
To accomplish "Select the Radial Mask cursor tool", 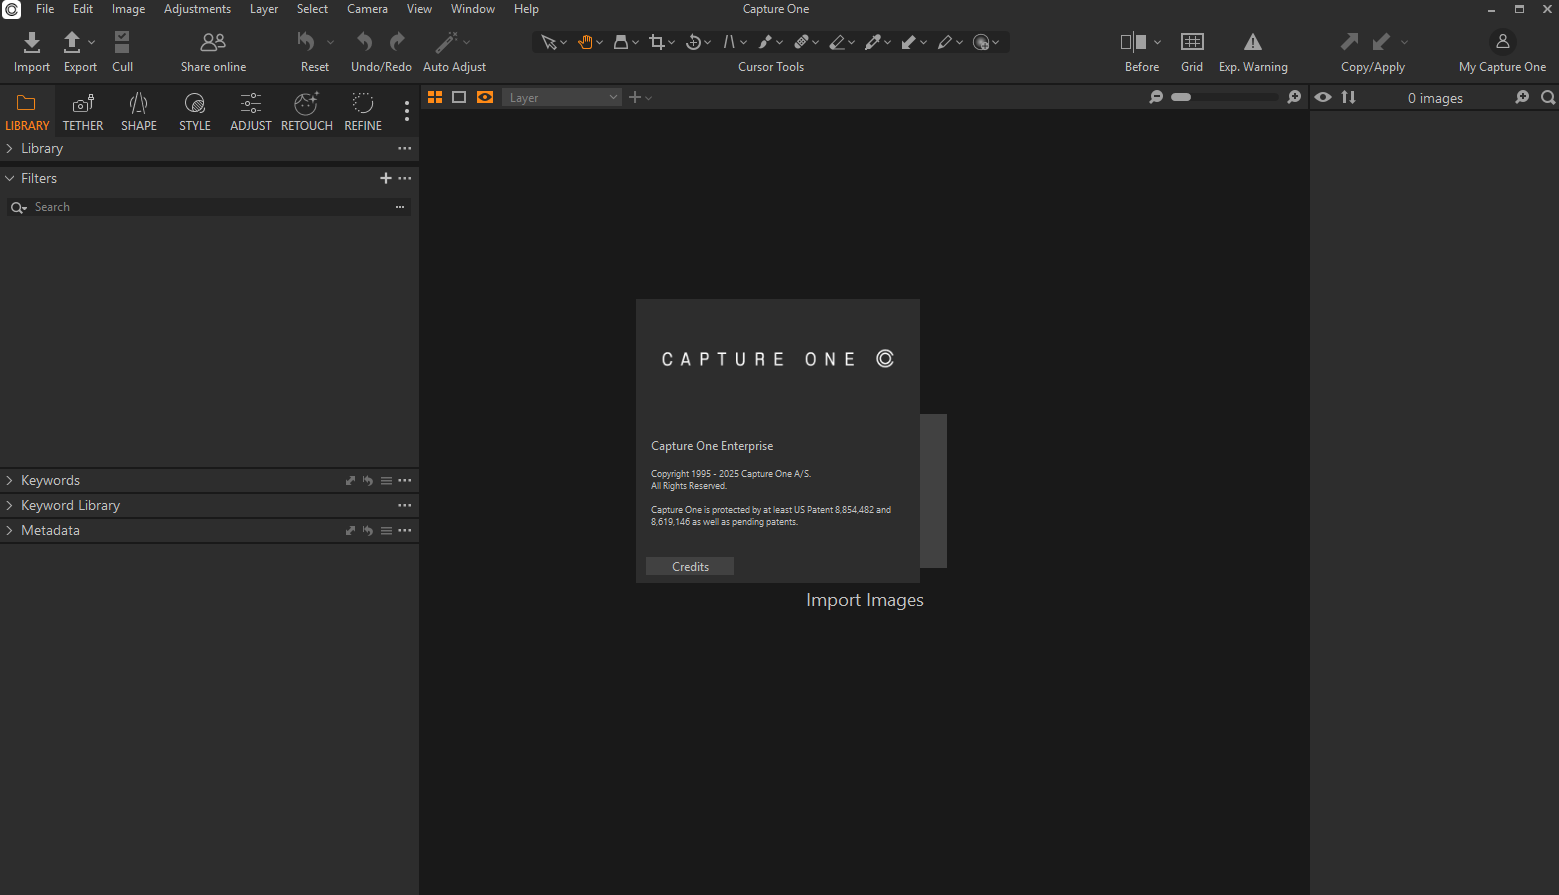I will (981, 42).
